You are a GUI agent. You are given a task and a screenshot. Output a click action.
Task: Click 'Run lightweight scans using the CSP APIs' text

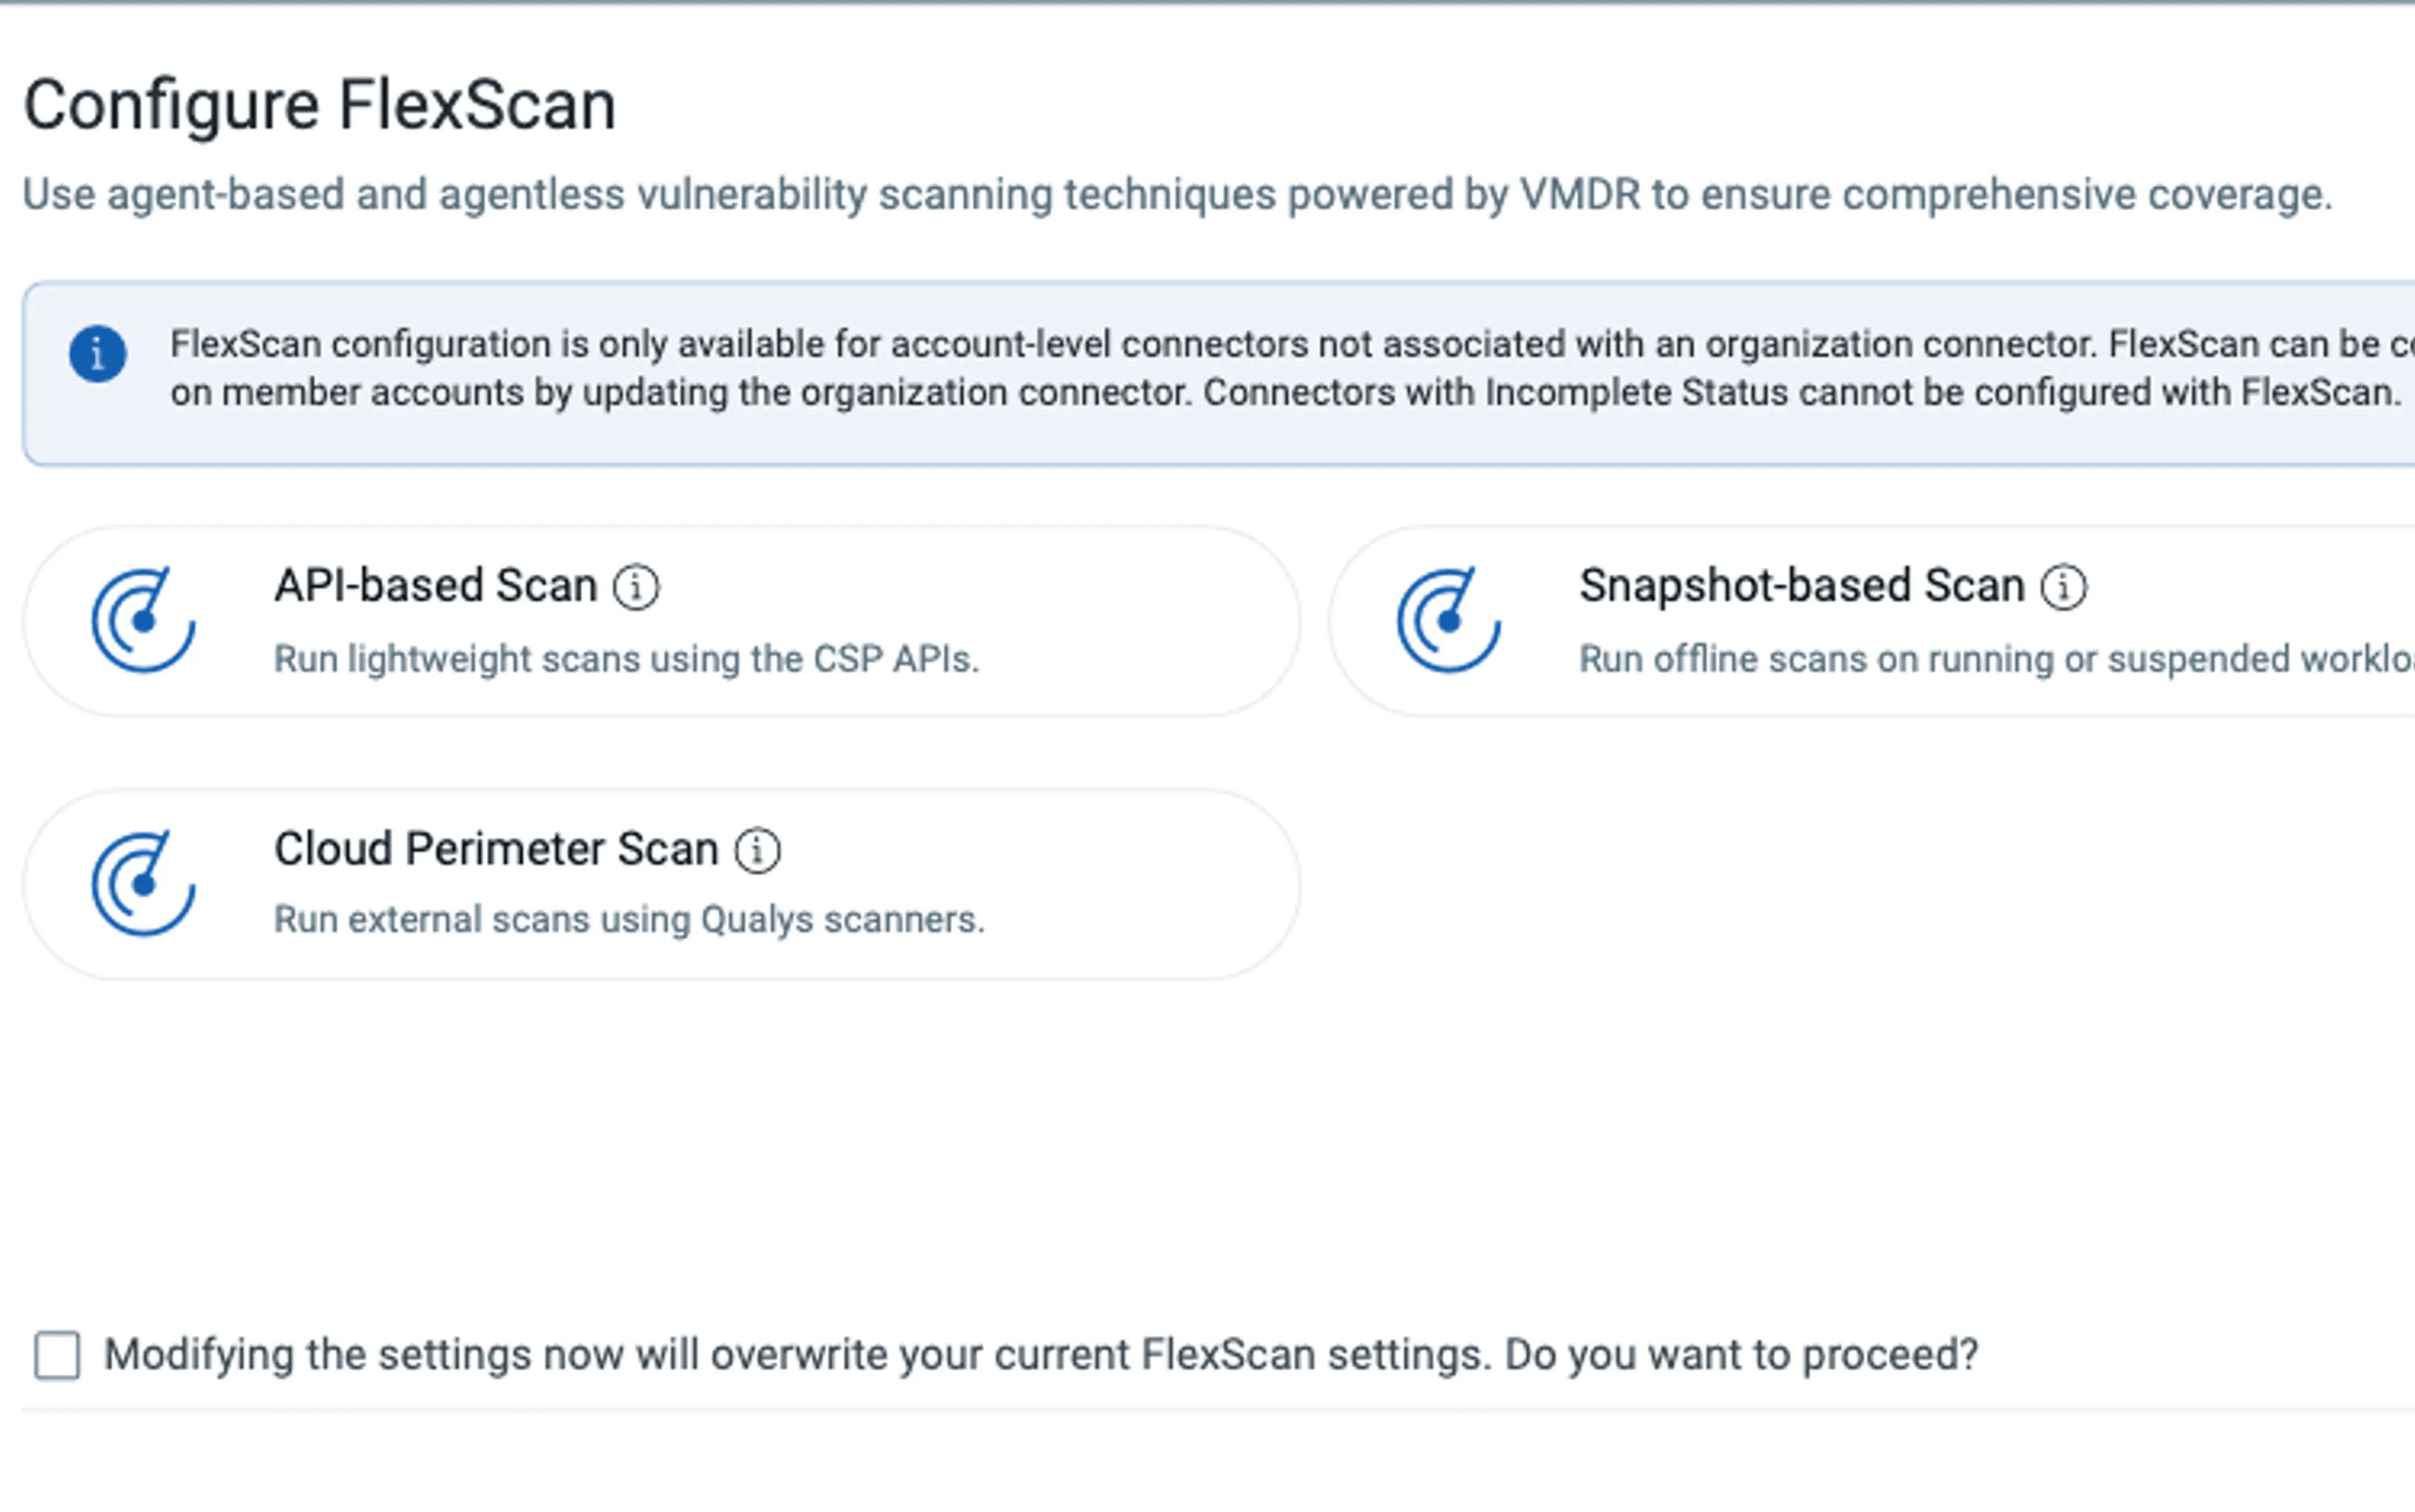point(626,659)
